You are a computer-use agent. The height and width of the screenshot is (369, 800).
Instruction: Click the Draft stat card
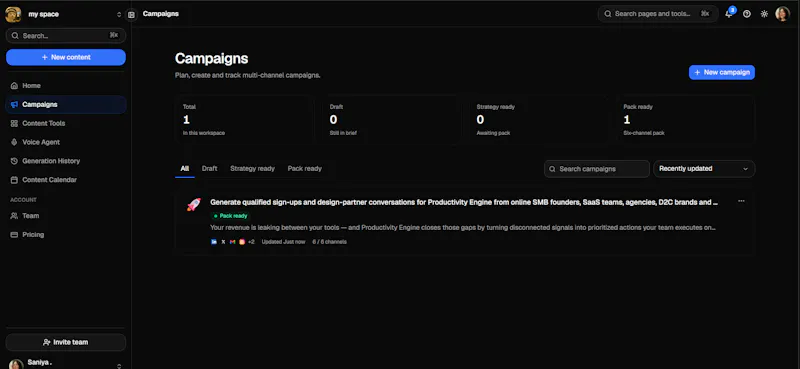pyautogui.click(x=391, y=120)
